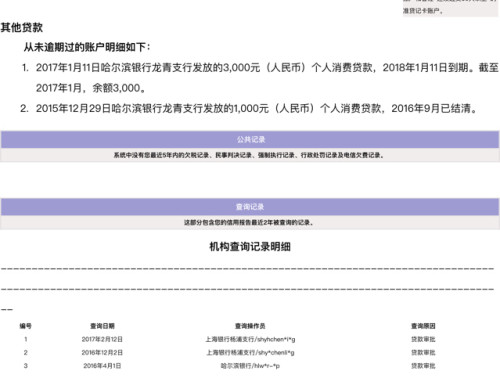The height and width of the screenshot is (378, 500).
Task: Click operator '上海银行杨浦支行/shyhchen*i*g'
Action: tap(250, 339)
